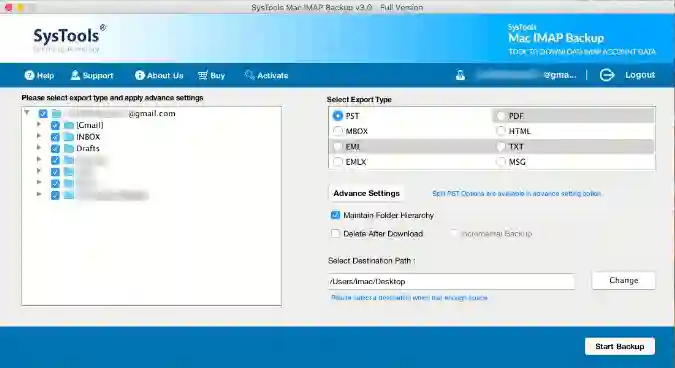Select the TXT export type

click(501, 147)
